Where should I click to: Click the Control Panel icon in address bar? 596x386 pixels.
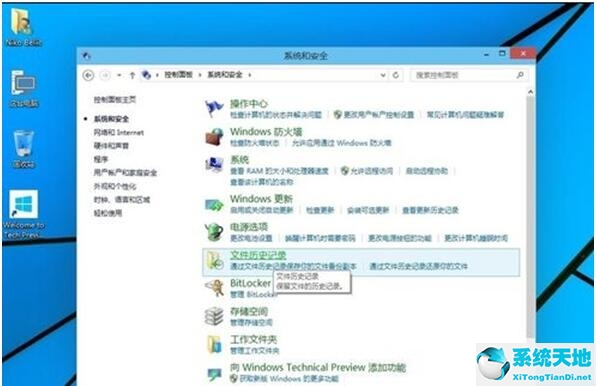click(146, 75)
